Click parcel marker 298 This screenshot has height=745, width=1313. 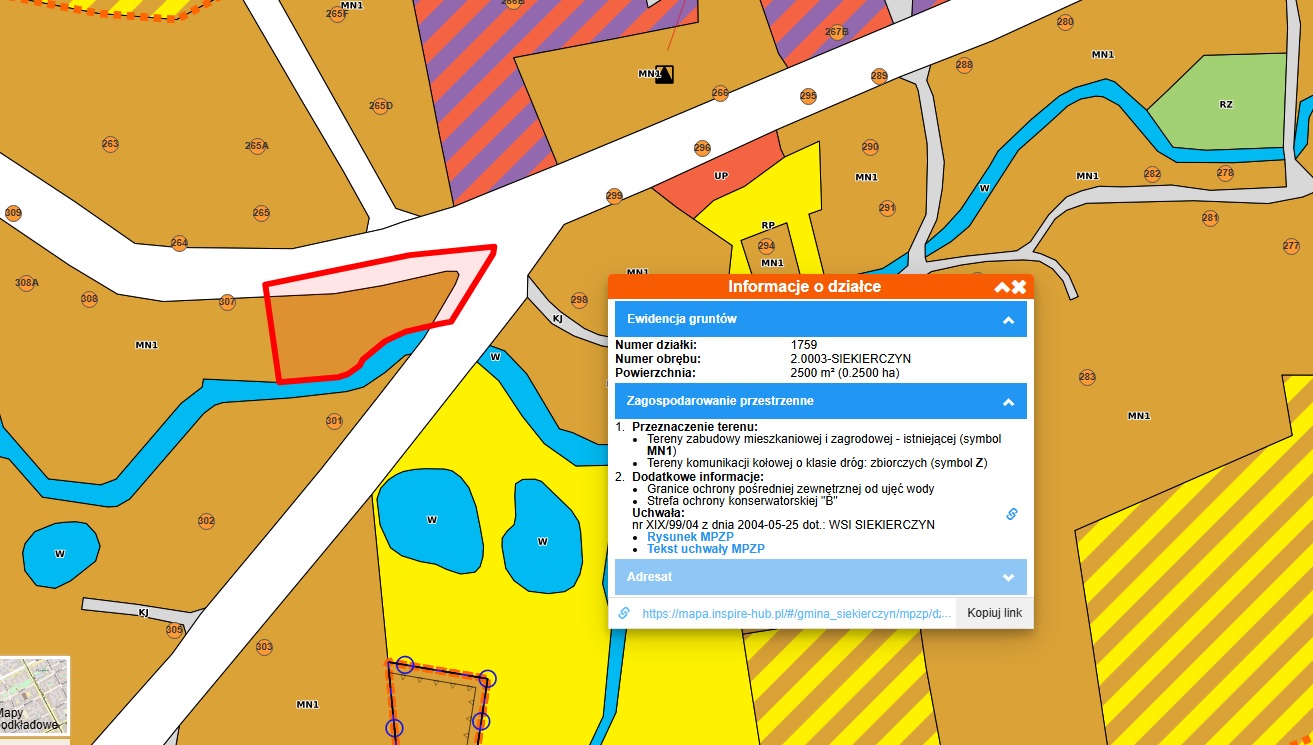tap(579, 300)
